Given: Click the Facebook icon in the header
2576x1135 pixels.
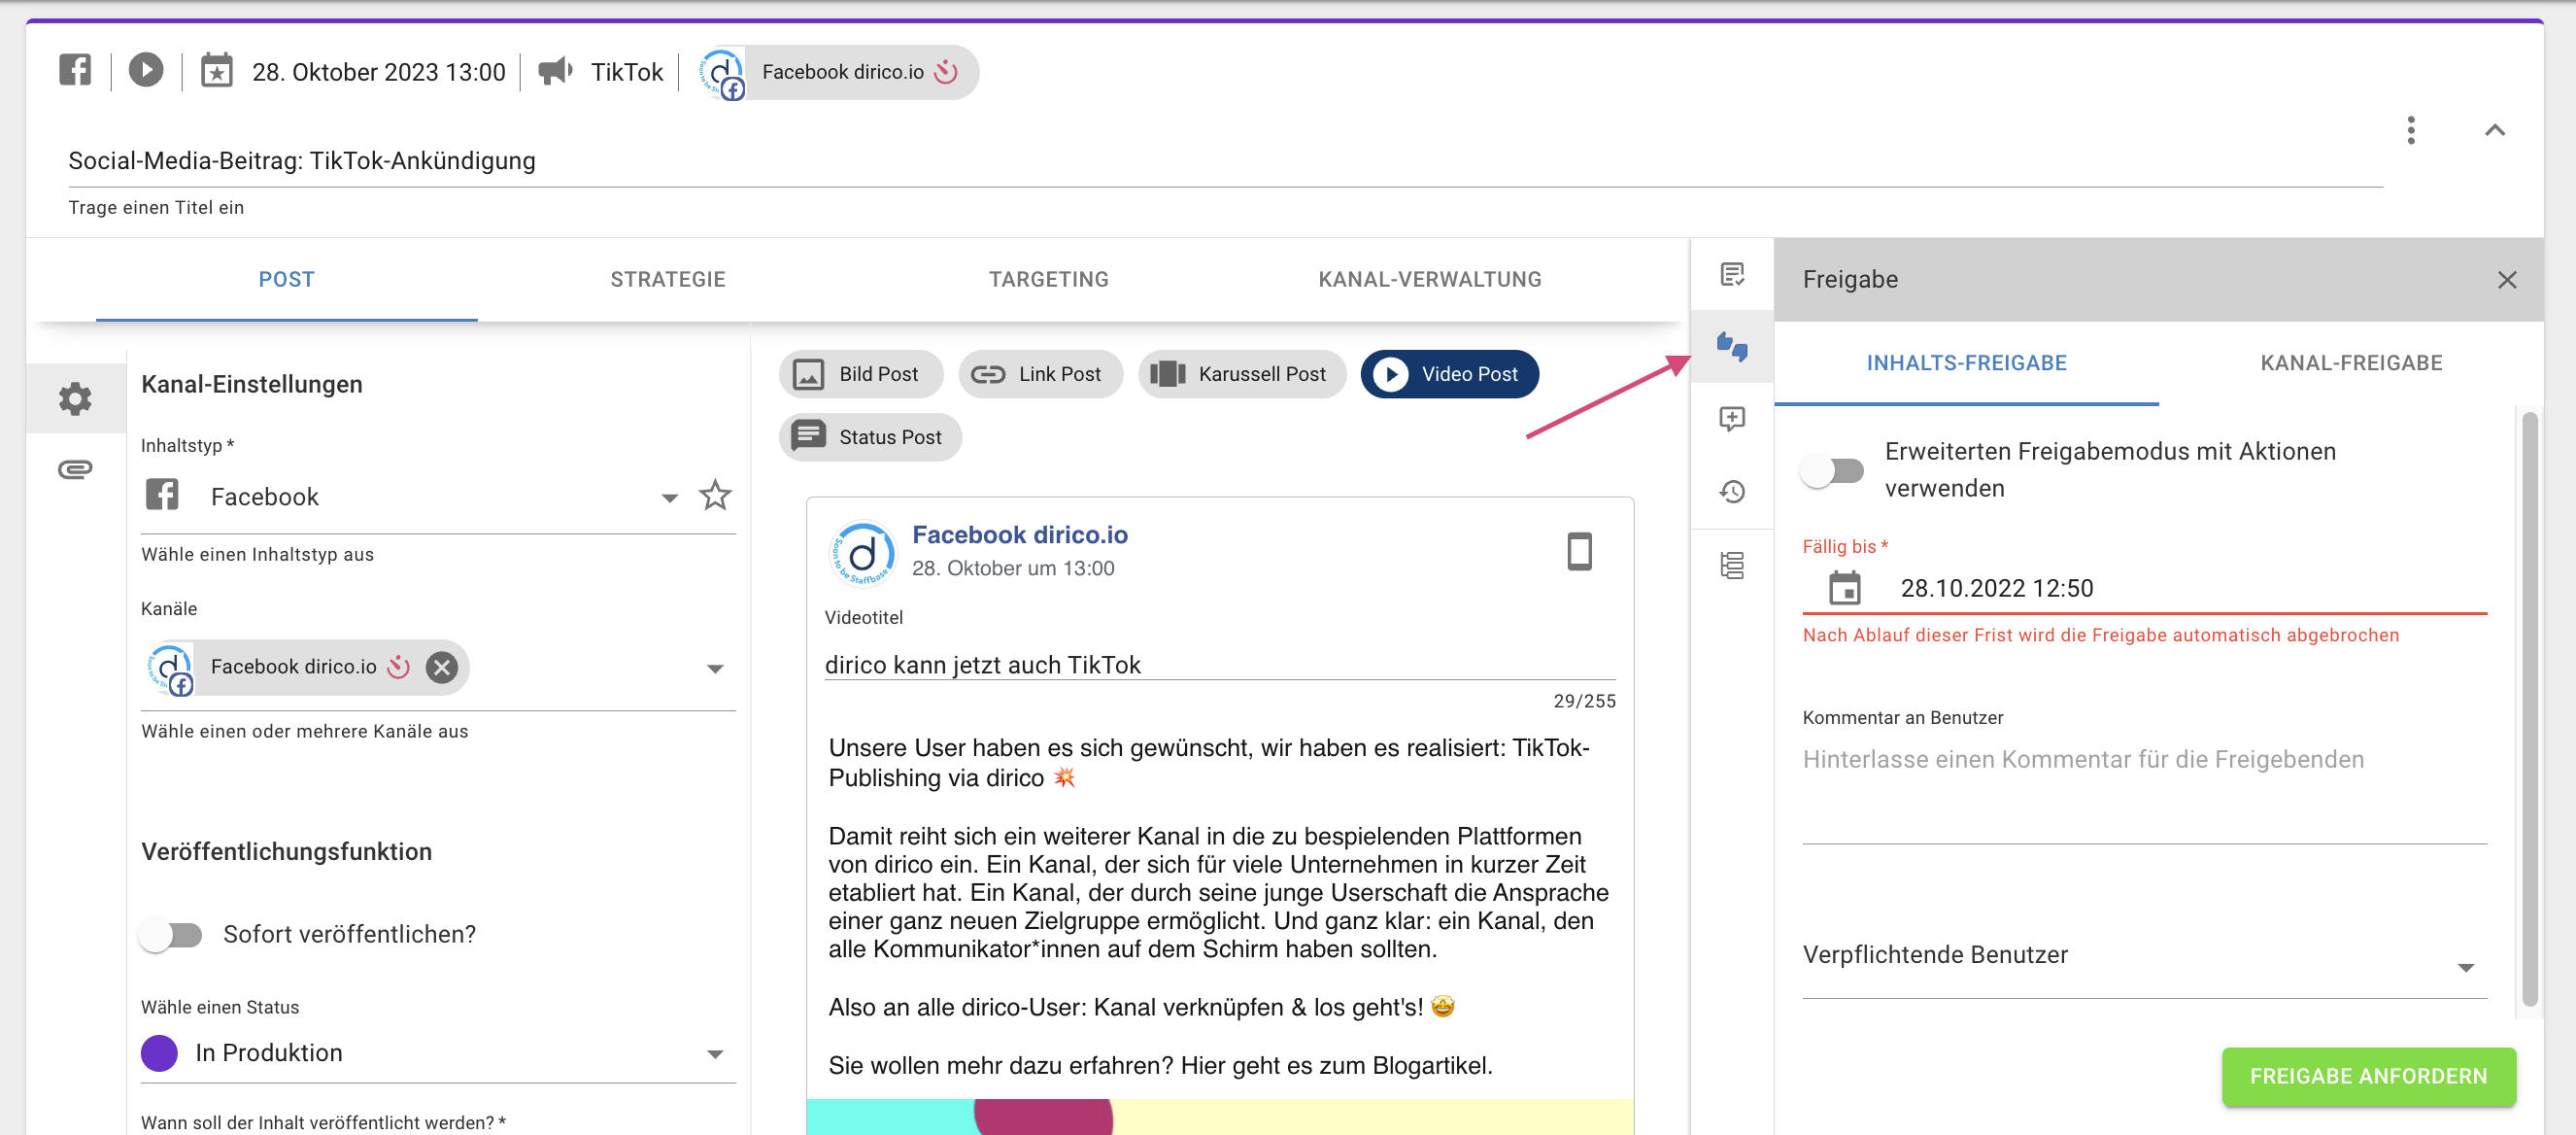Looking at the screenshot, I should pos(75,70).
